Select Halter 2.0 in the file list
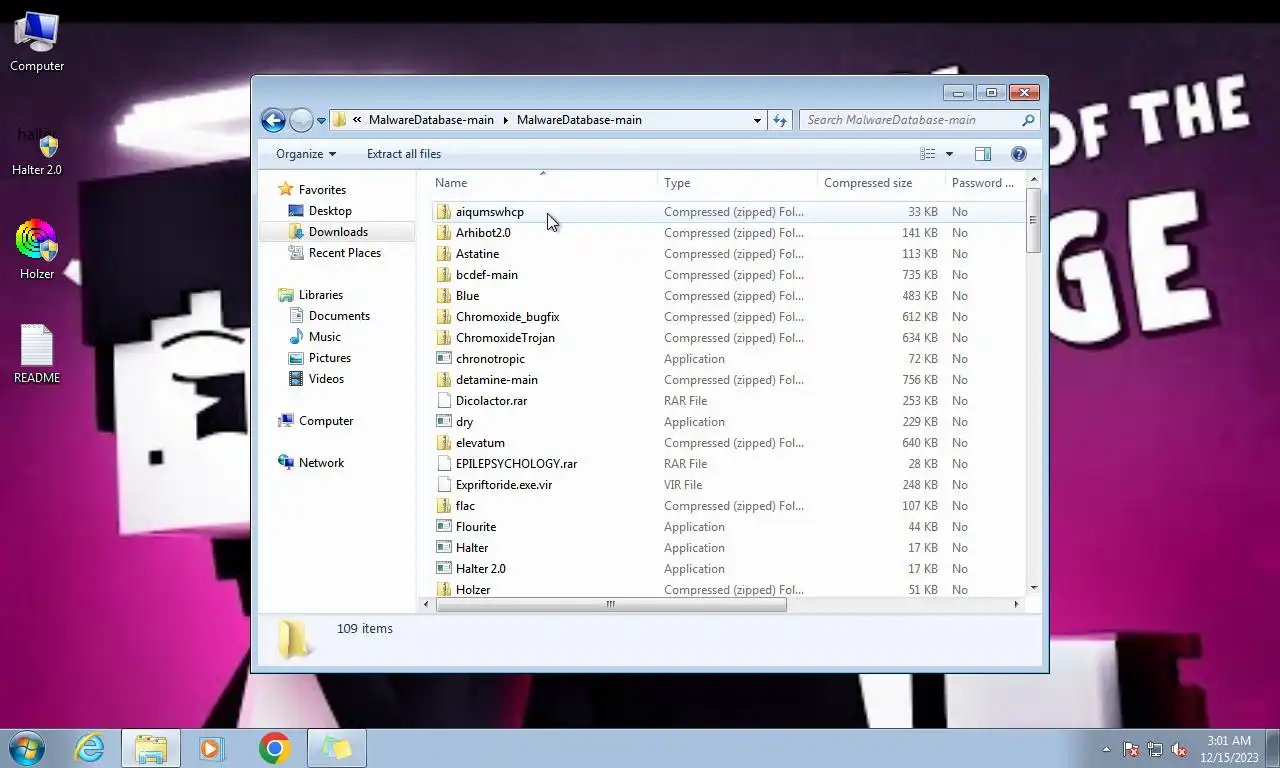Image resolution: width=1280 pixels, height=768 pixels. (480, 569)
